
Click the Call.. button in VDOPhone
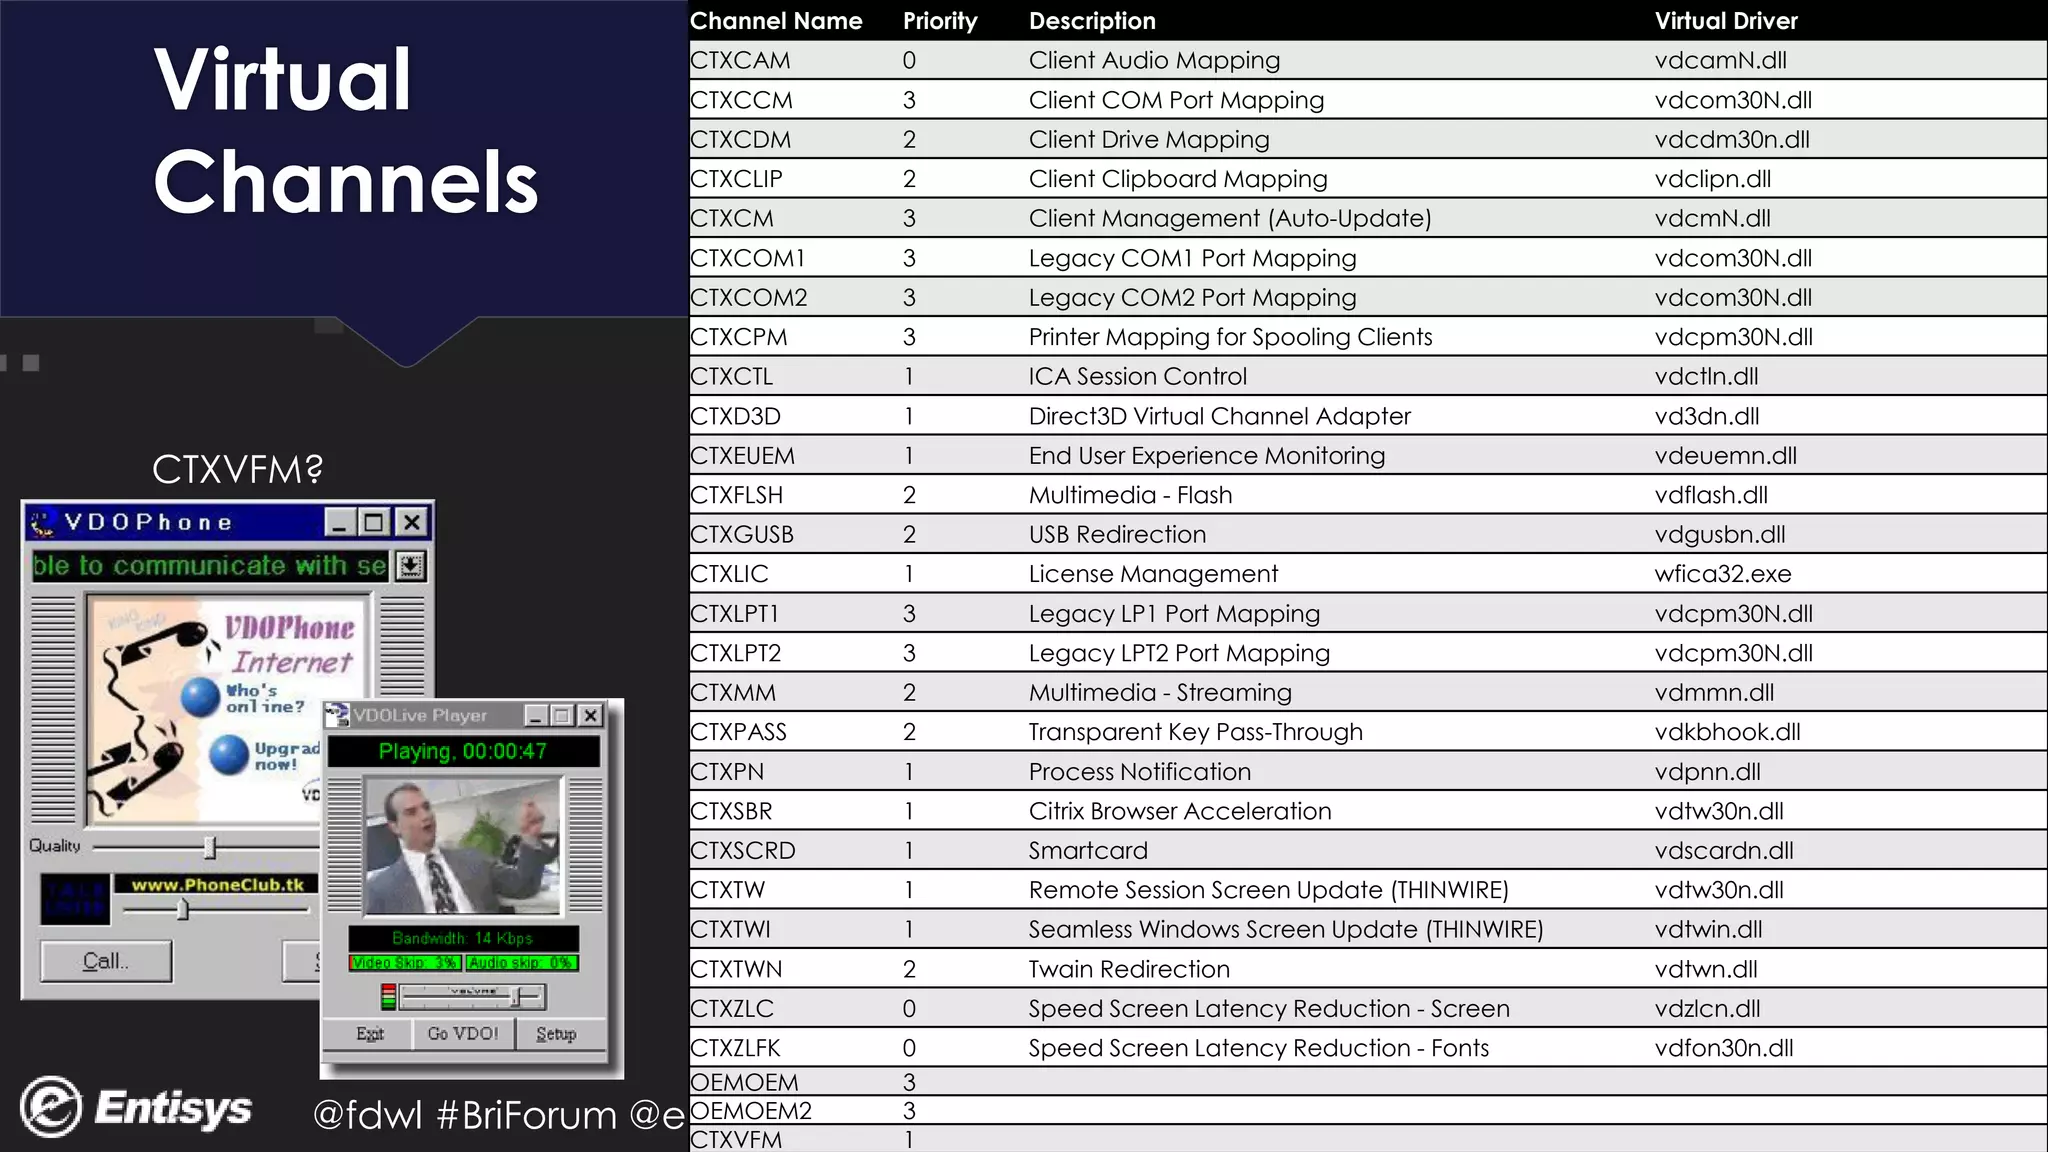click(x=106, y=961)
